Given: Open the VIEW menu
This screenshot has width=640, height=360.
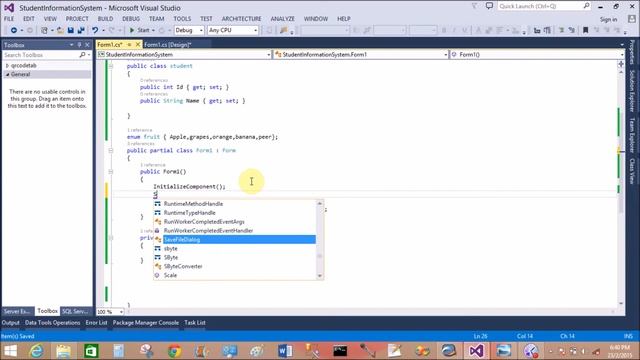Looking at the screenshot, I should pos(50,19).
